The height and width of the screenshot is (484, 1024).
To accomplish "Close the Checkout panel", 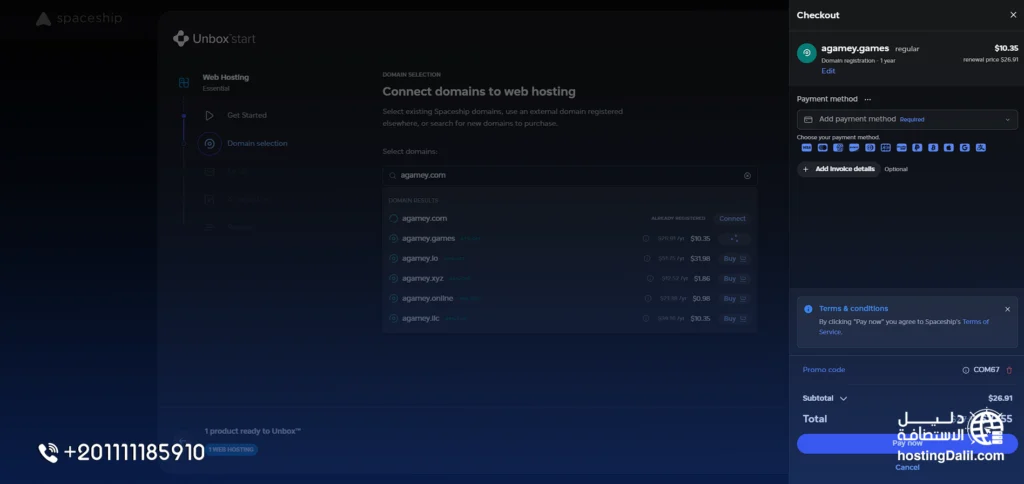I will (x=1013, y=15).
